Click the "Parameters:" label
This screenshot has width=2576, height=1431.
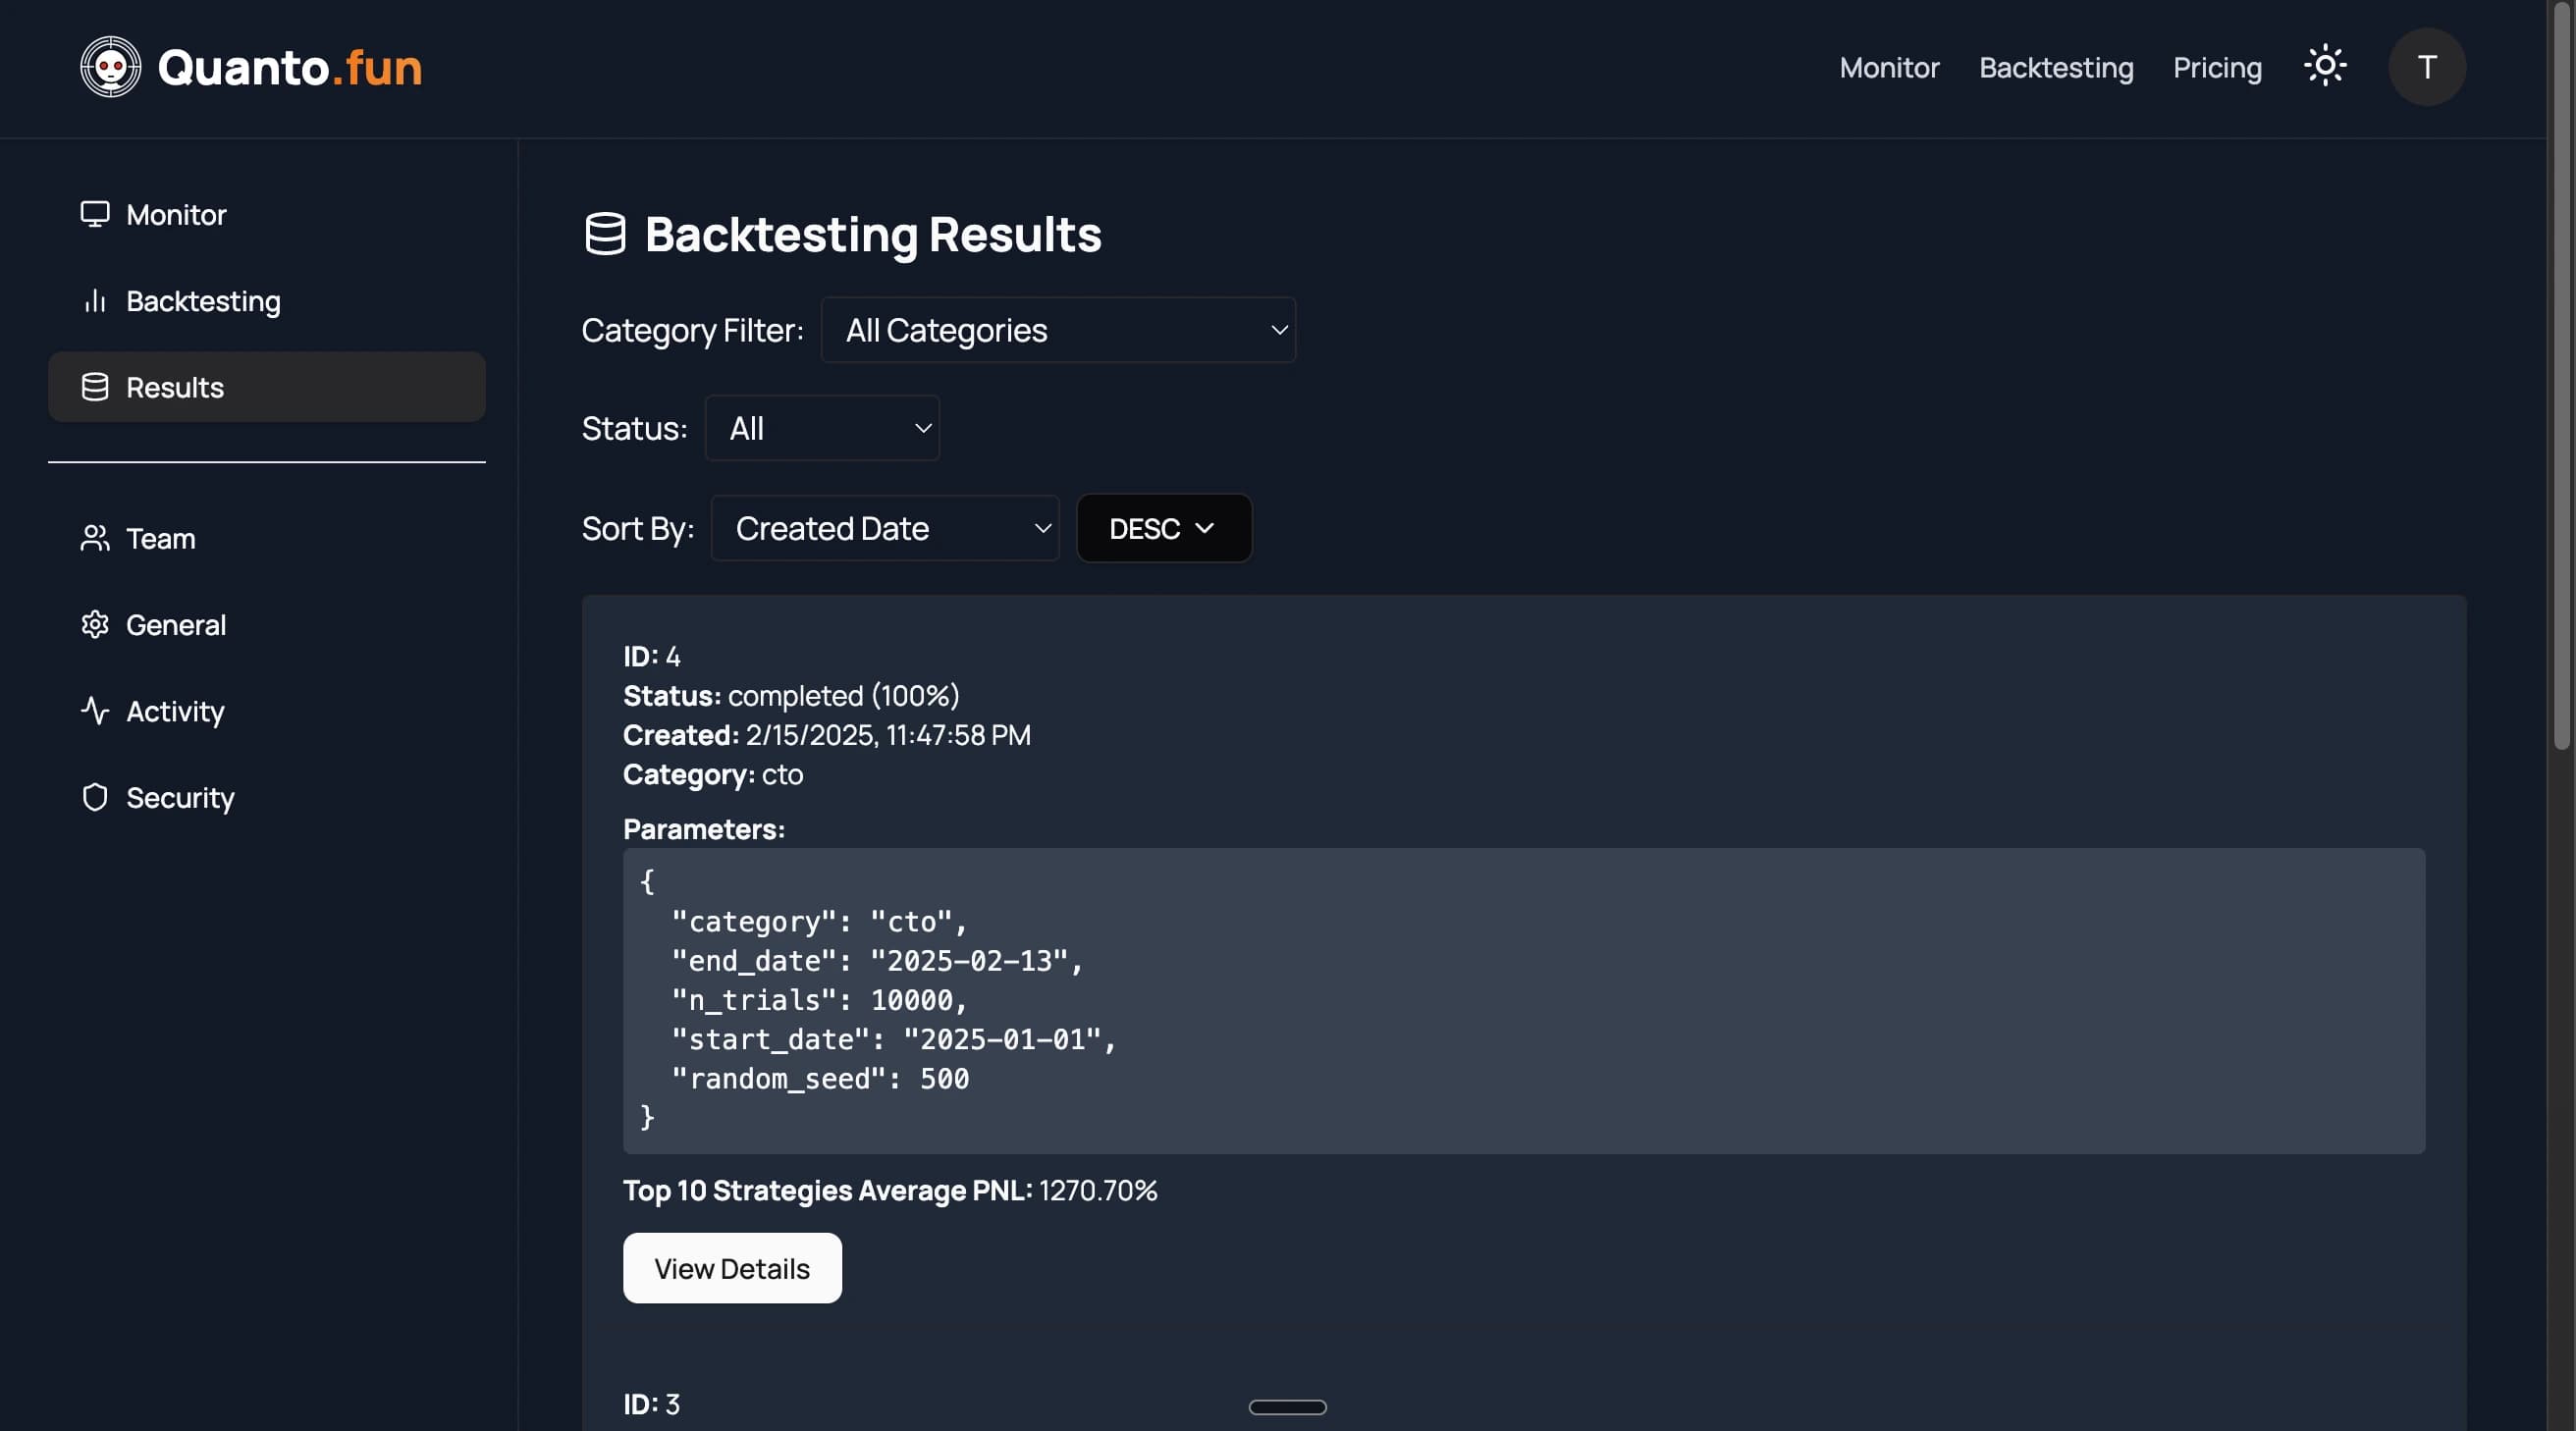704,829
